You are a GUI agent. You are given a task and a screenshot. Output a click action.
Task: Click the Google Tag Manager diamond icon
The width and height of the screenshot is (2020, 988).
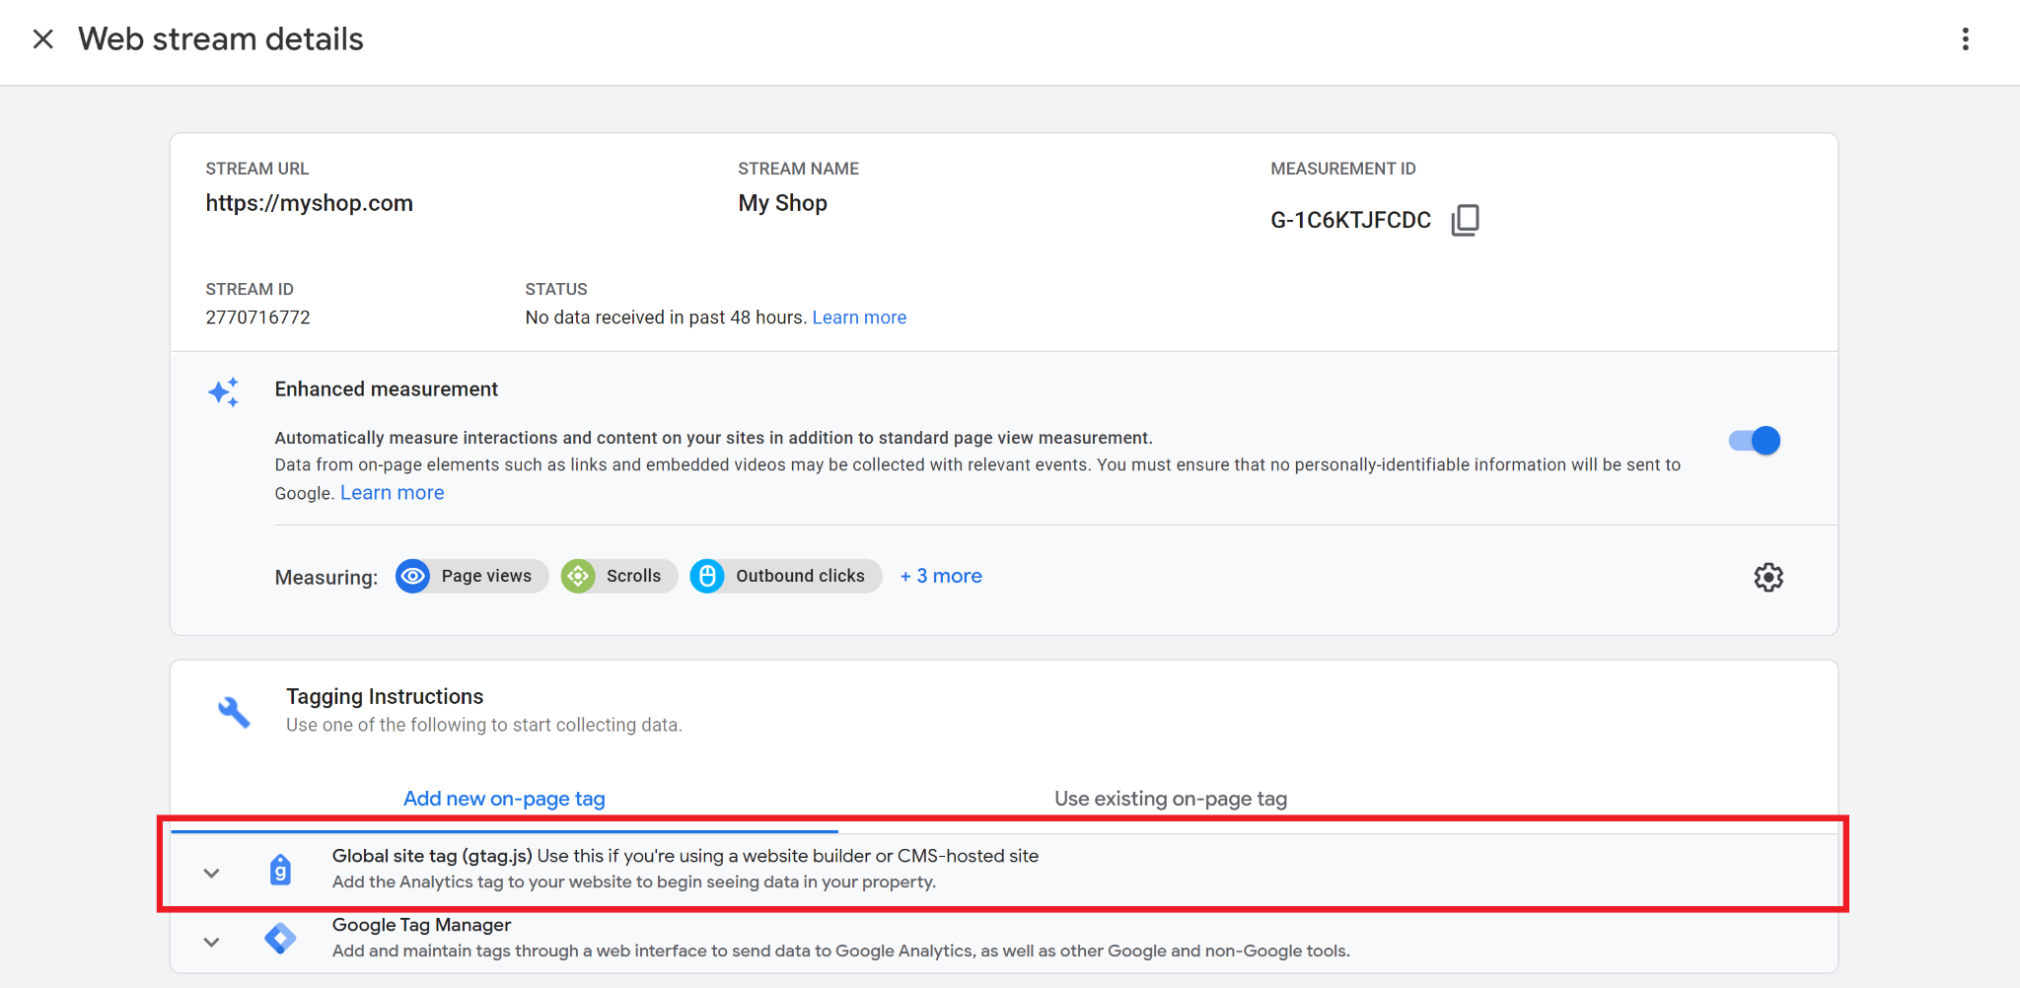click(280, 938)
